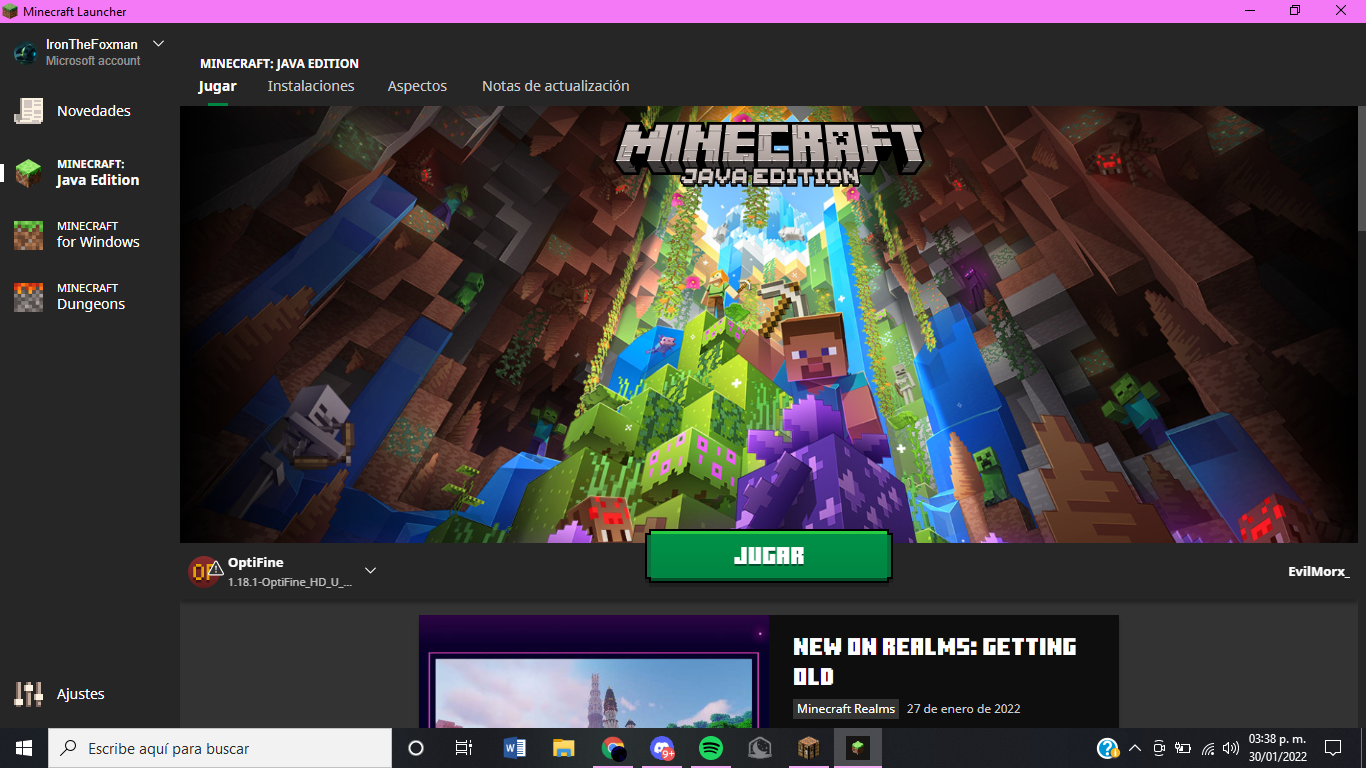This screenshot has width=1366, height=768.
Task: Click the article date 27 de enero de 2022
Action: [x=964, y=709]
